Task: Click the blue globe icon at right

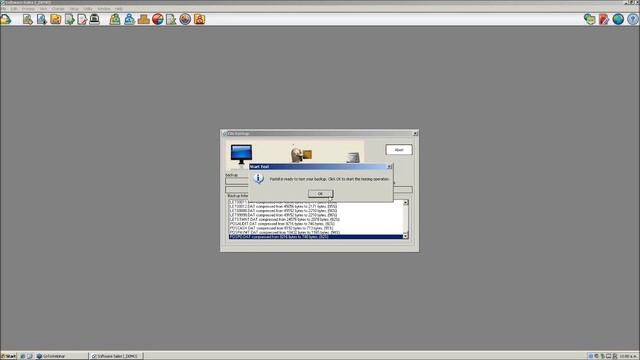Action: [x=618, y=19]
